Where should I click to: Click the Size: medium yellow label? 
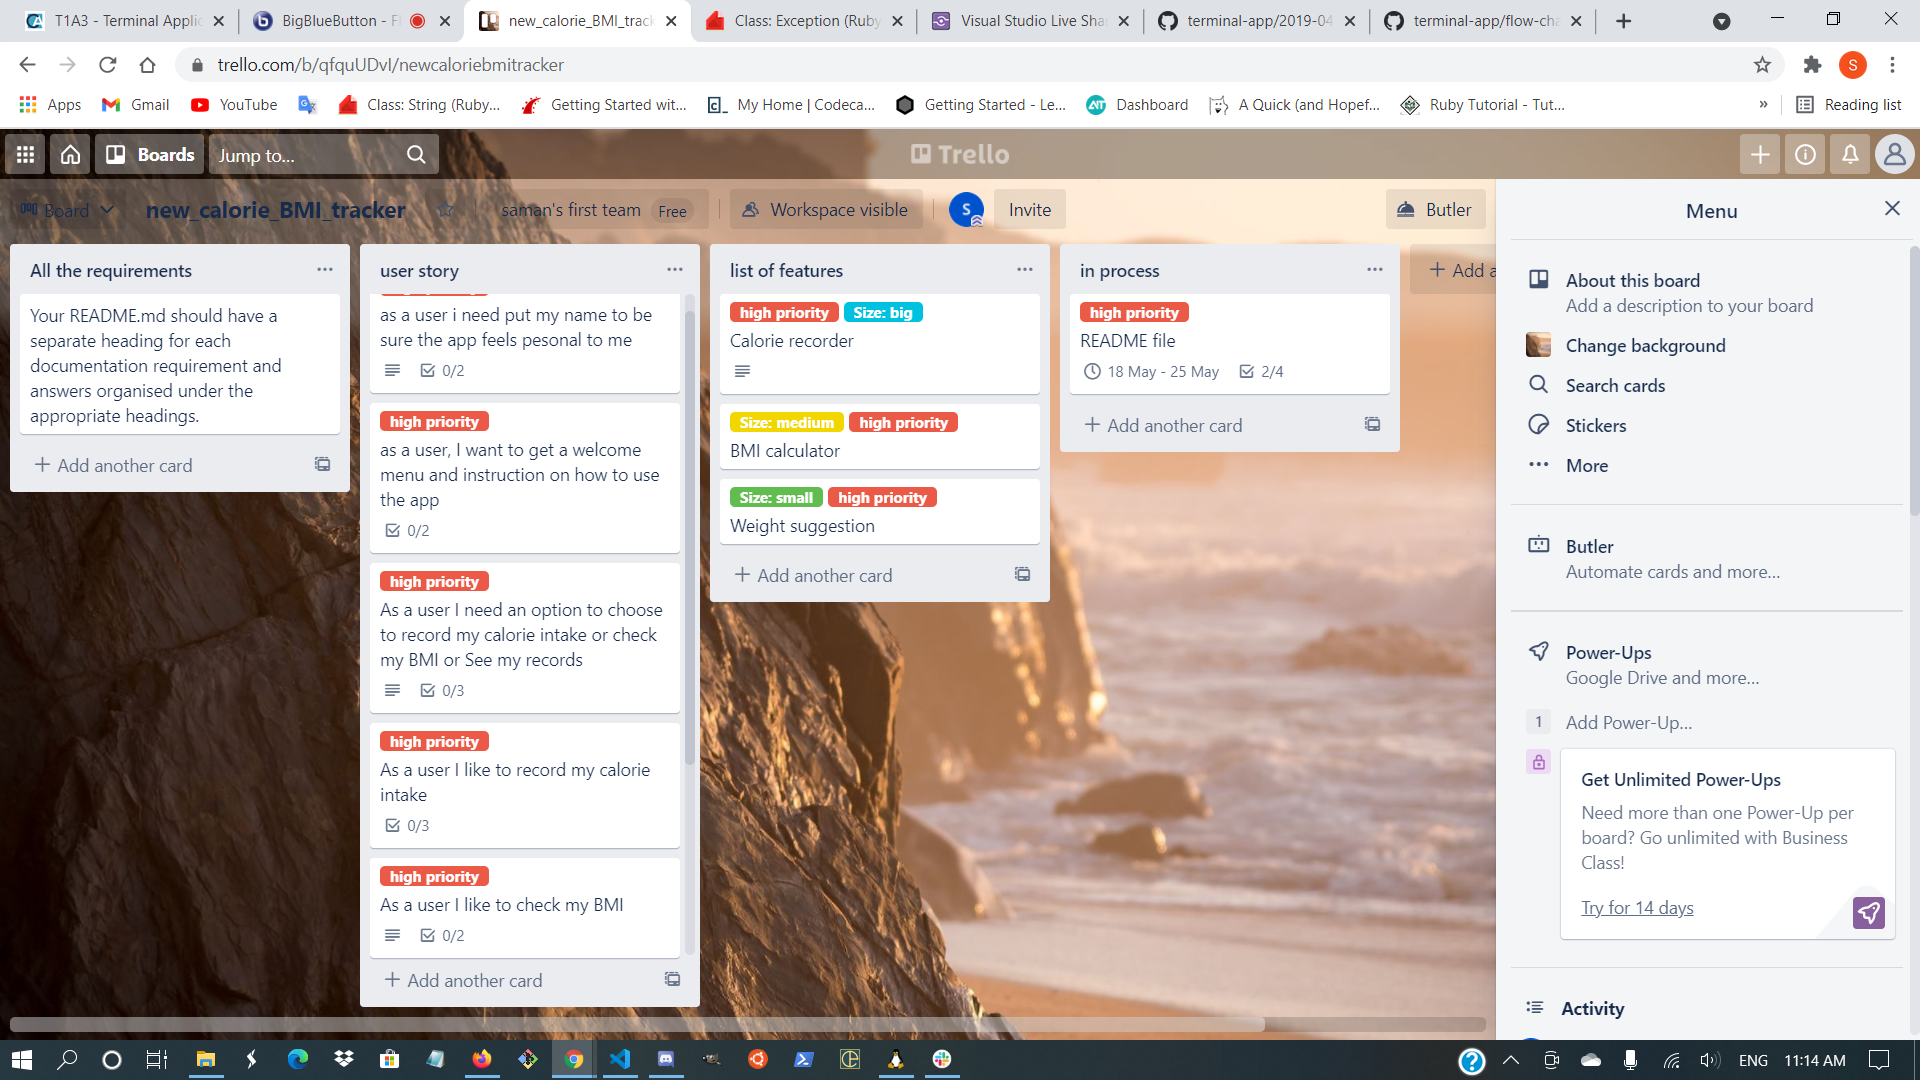786,423
